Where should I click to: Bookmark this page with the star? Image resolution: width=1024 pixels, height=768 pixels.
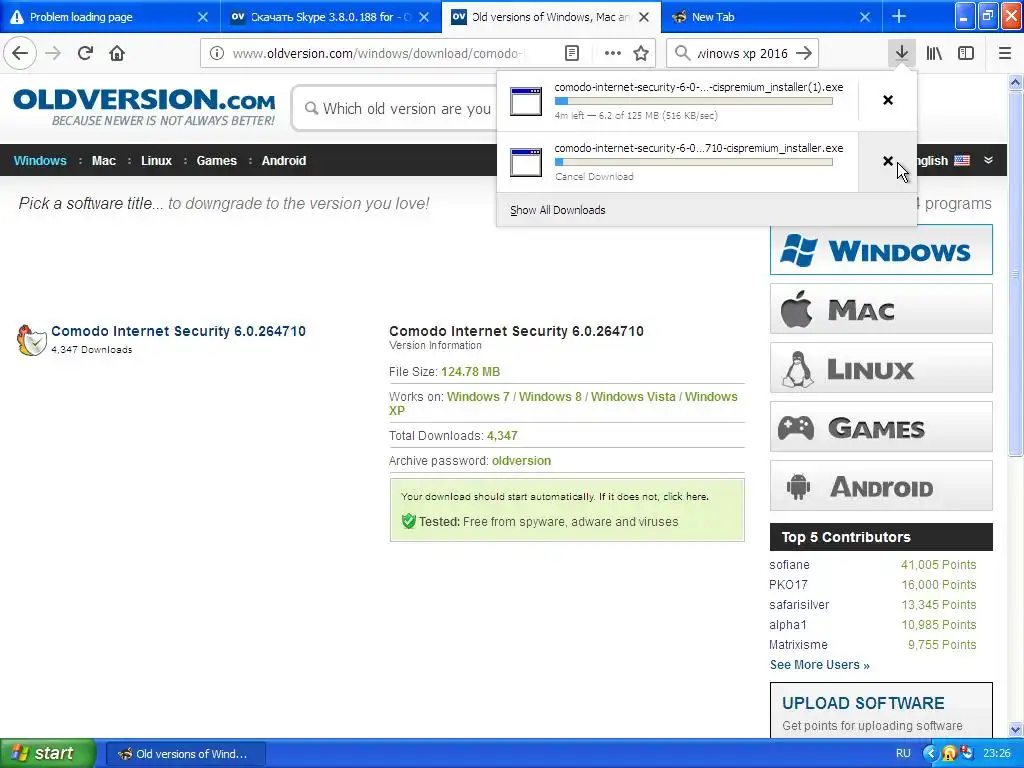(x=641, y=54)
